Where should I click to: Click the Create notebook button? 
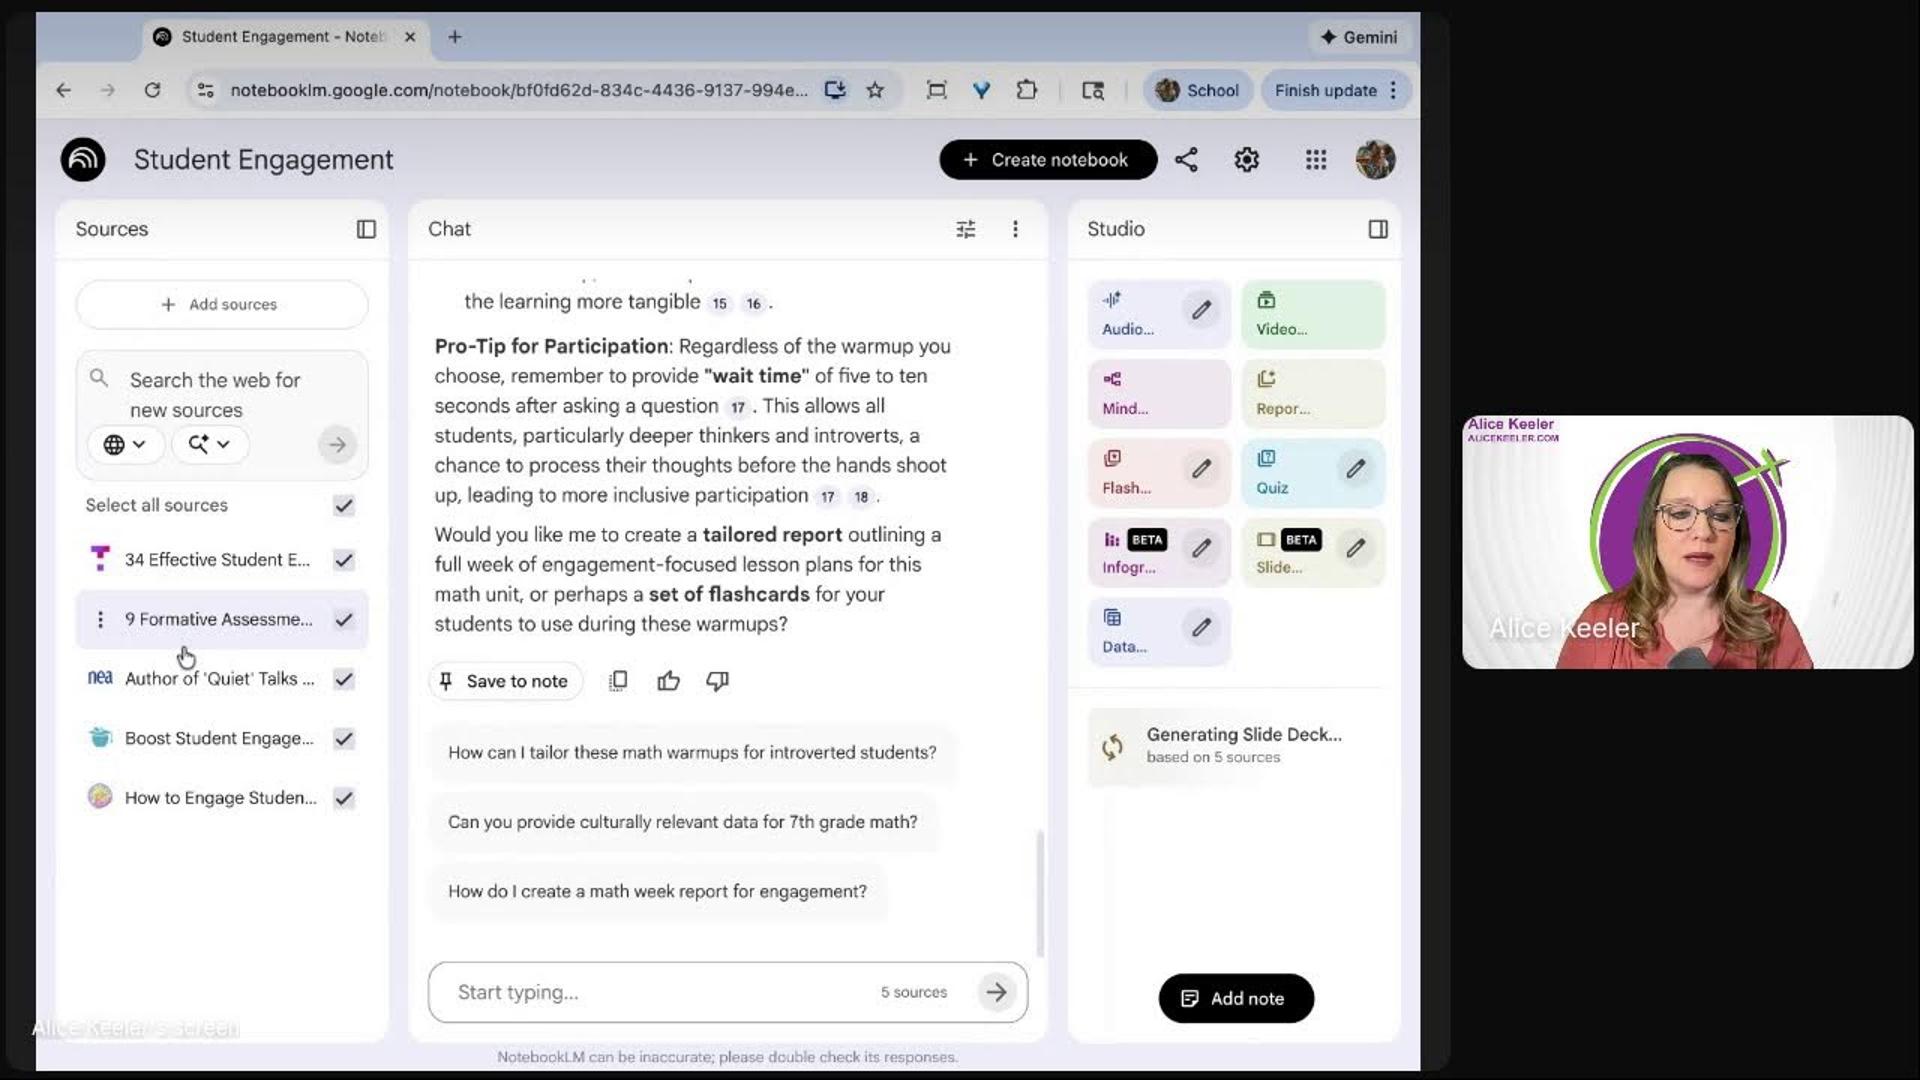click(1047, 160)
